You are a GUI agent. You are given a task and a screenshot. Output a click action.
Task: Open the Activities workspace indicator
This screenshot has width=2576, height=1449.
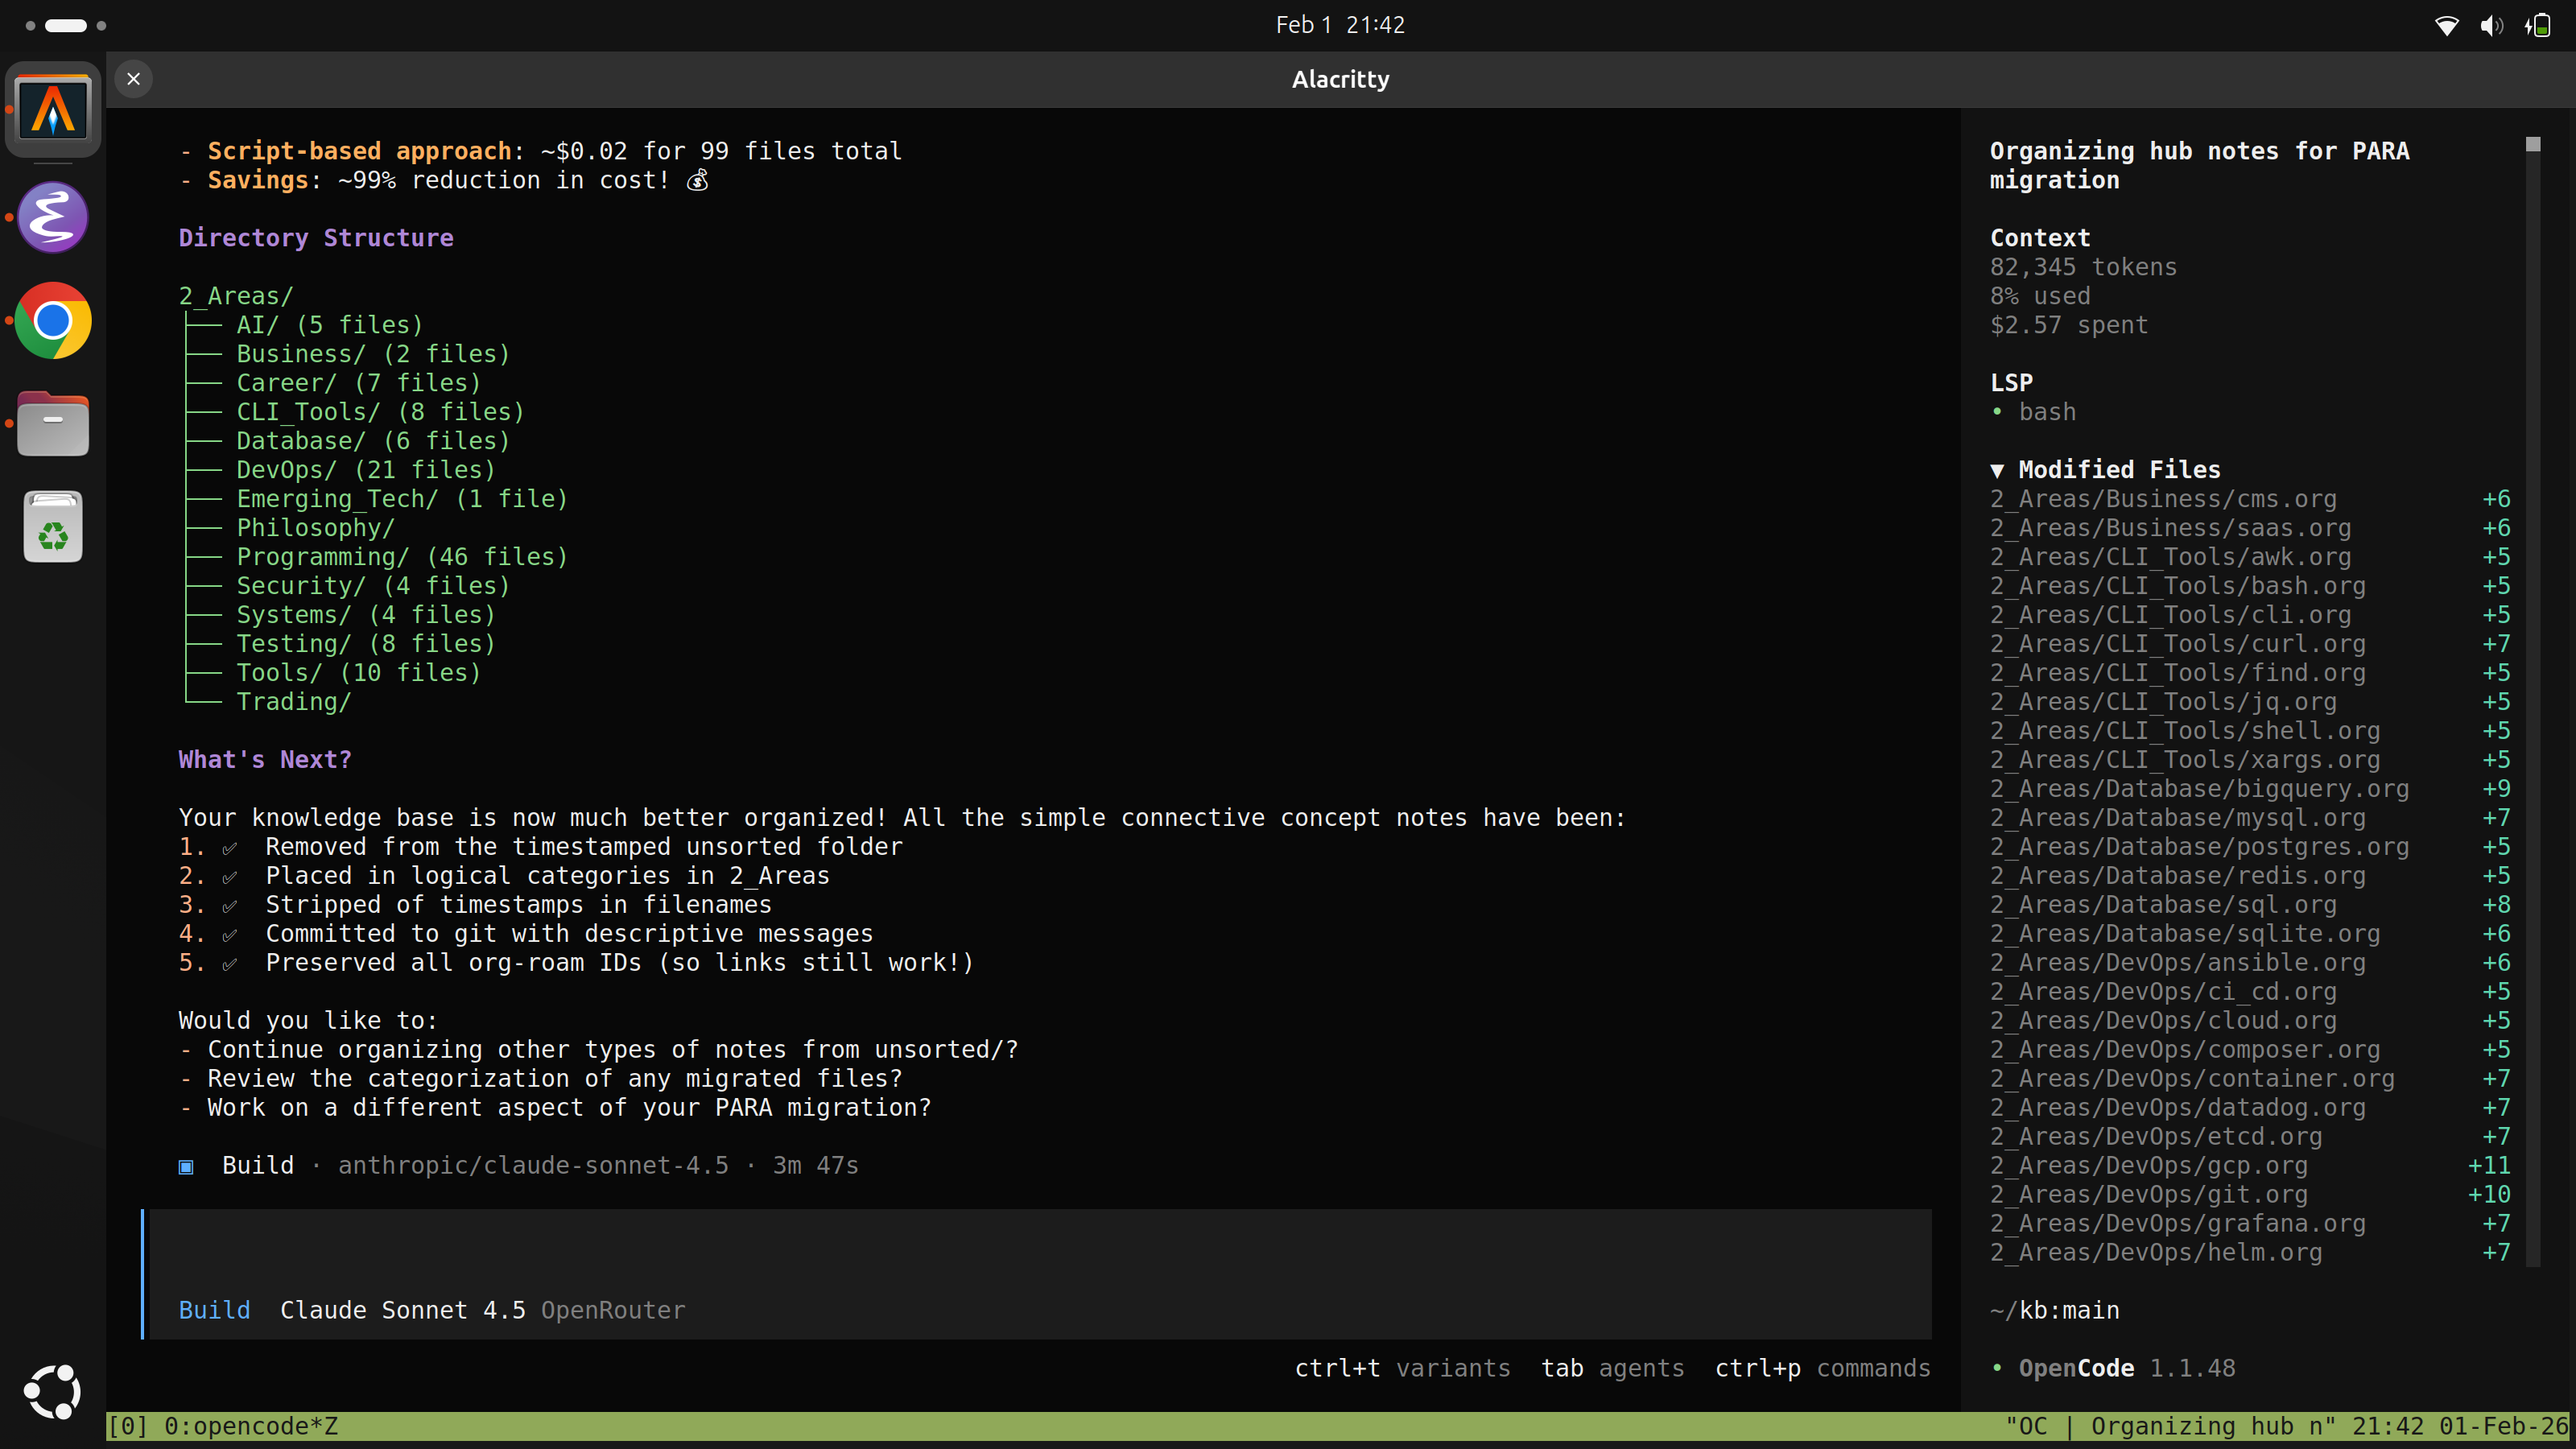click(66, 25)
